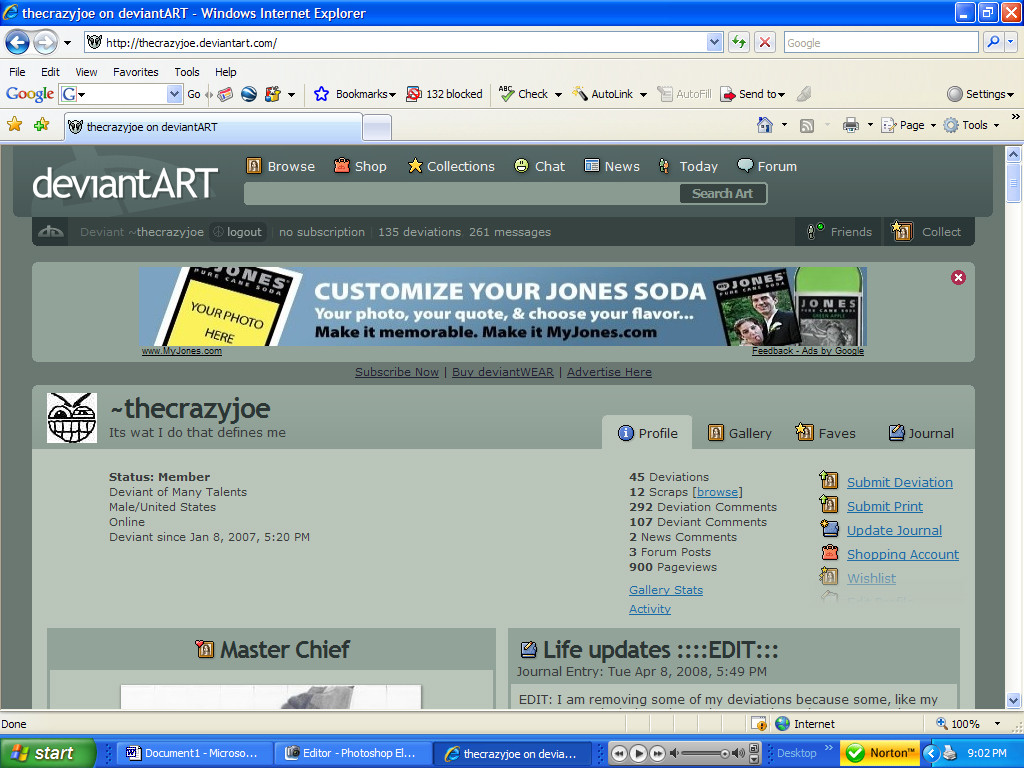The height and width of the screenshot is (768, 1024).
Task: Open the deviantART Shop
Action: 360,166
